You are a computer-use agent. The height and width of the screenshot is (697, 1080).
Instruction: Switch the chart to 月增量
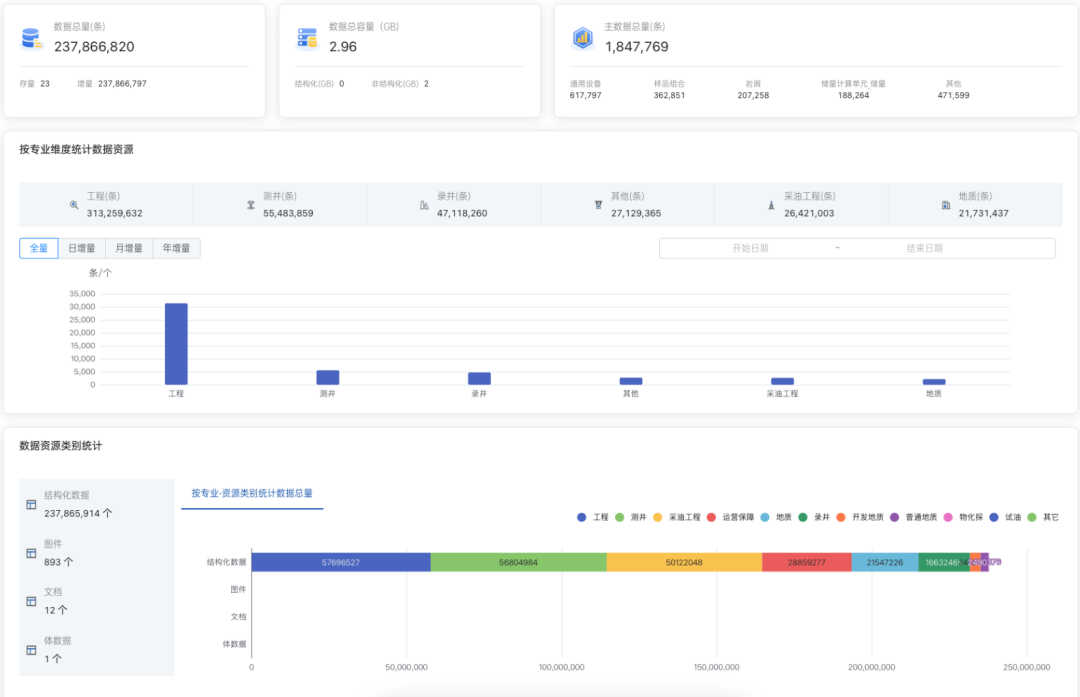(x=128, y=248)
